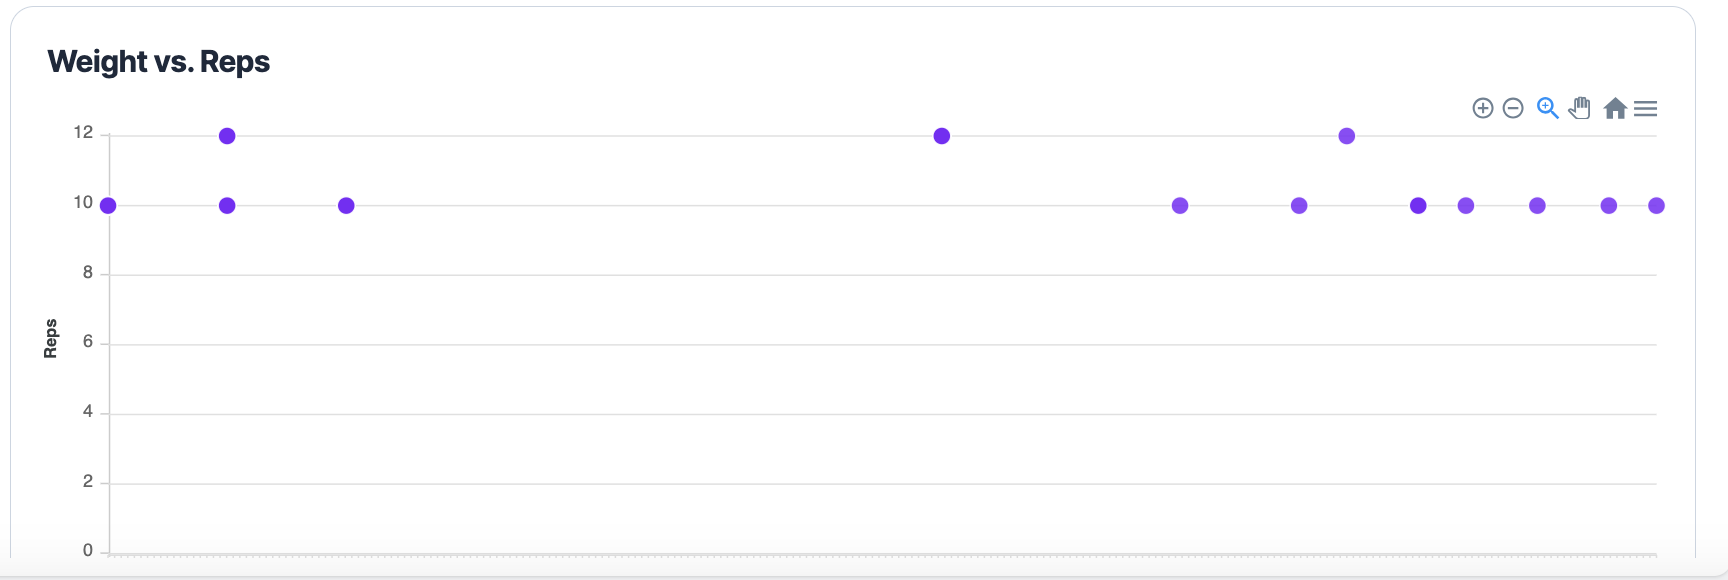The height and width of the screenshot is (580, 1728).
Task: Activate the selection zoom magnifier tool
Action: click(x=1547, y=108)
